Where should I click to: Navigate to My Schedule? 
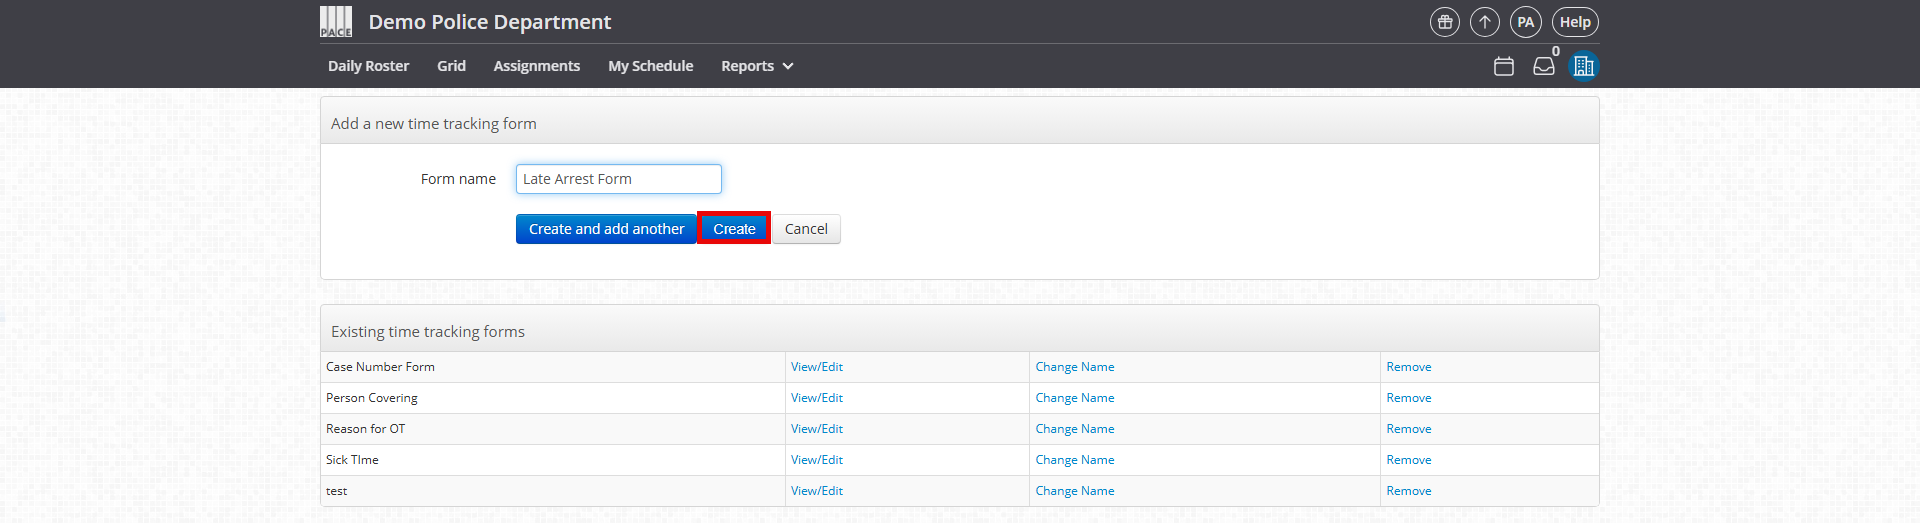click(651, 66)
